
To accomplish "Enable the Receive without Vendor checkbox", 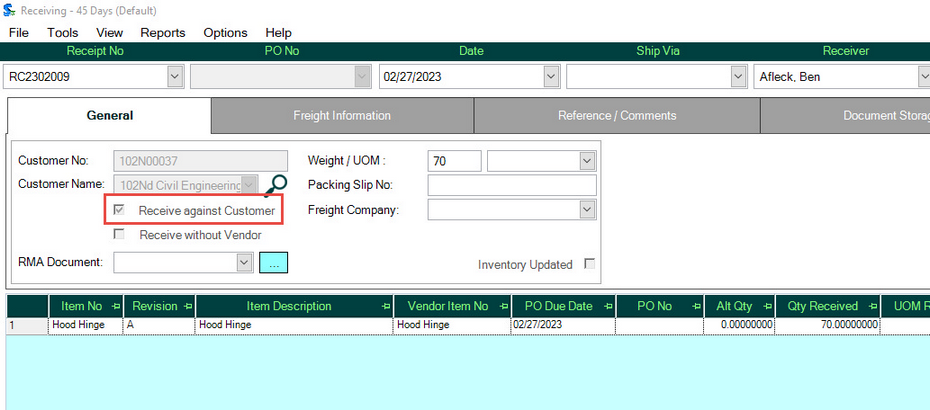I will (x=120, y=235).
